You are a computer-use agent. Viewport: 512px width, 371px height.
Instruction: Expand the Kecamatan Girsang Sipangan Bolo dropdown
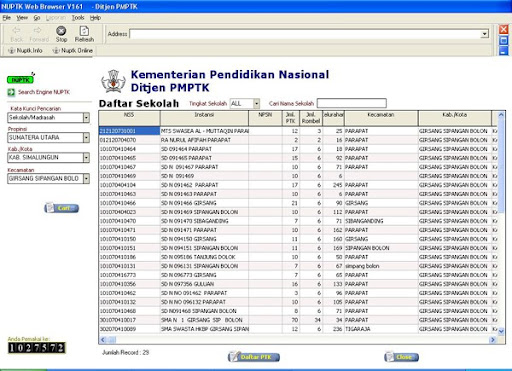pos(86,179)
